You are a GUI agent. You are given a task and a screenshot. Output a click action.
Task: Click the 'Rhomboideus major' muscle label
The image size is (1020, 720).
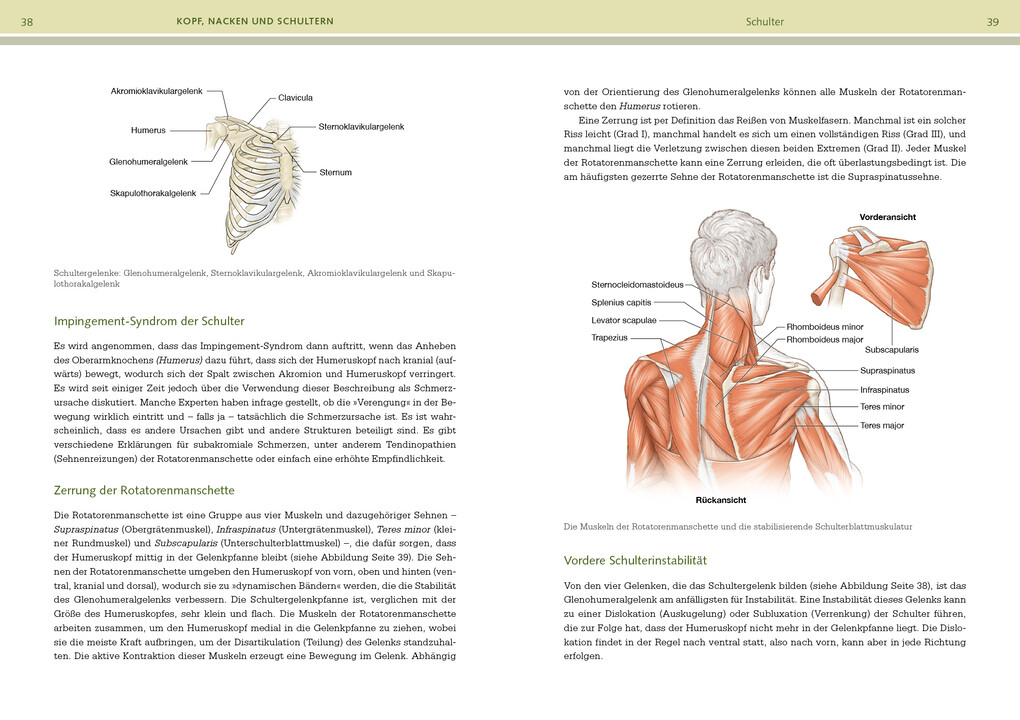tap(825, 340)
